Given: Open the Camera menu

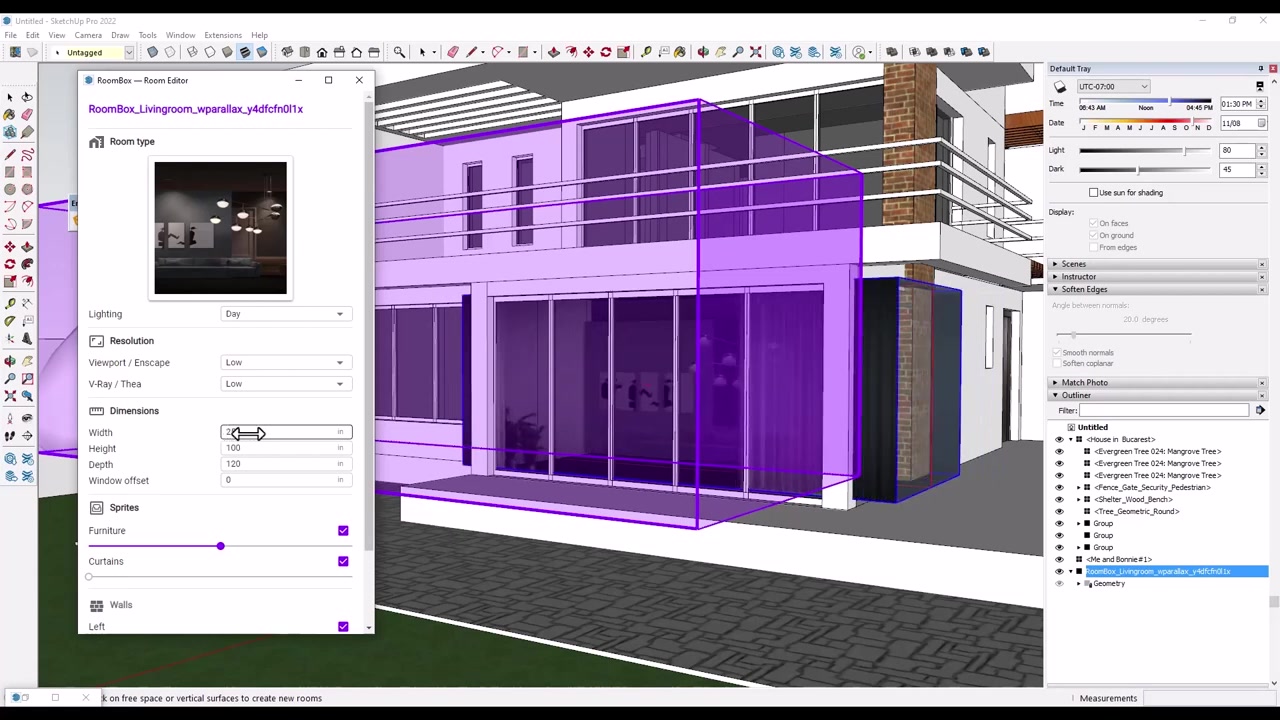Looking at the screenshot, I should click(88, 34).
